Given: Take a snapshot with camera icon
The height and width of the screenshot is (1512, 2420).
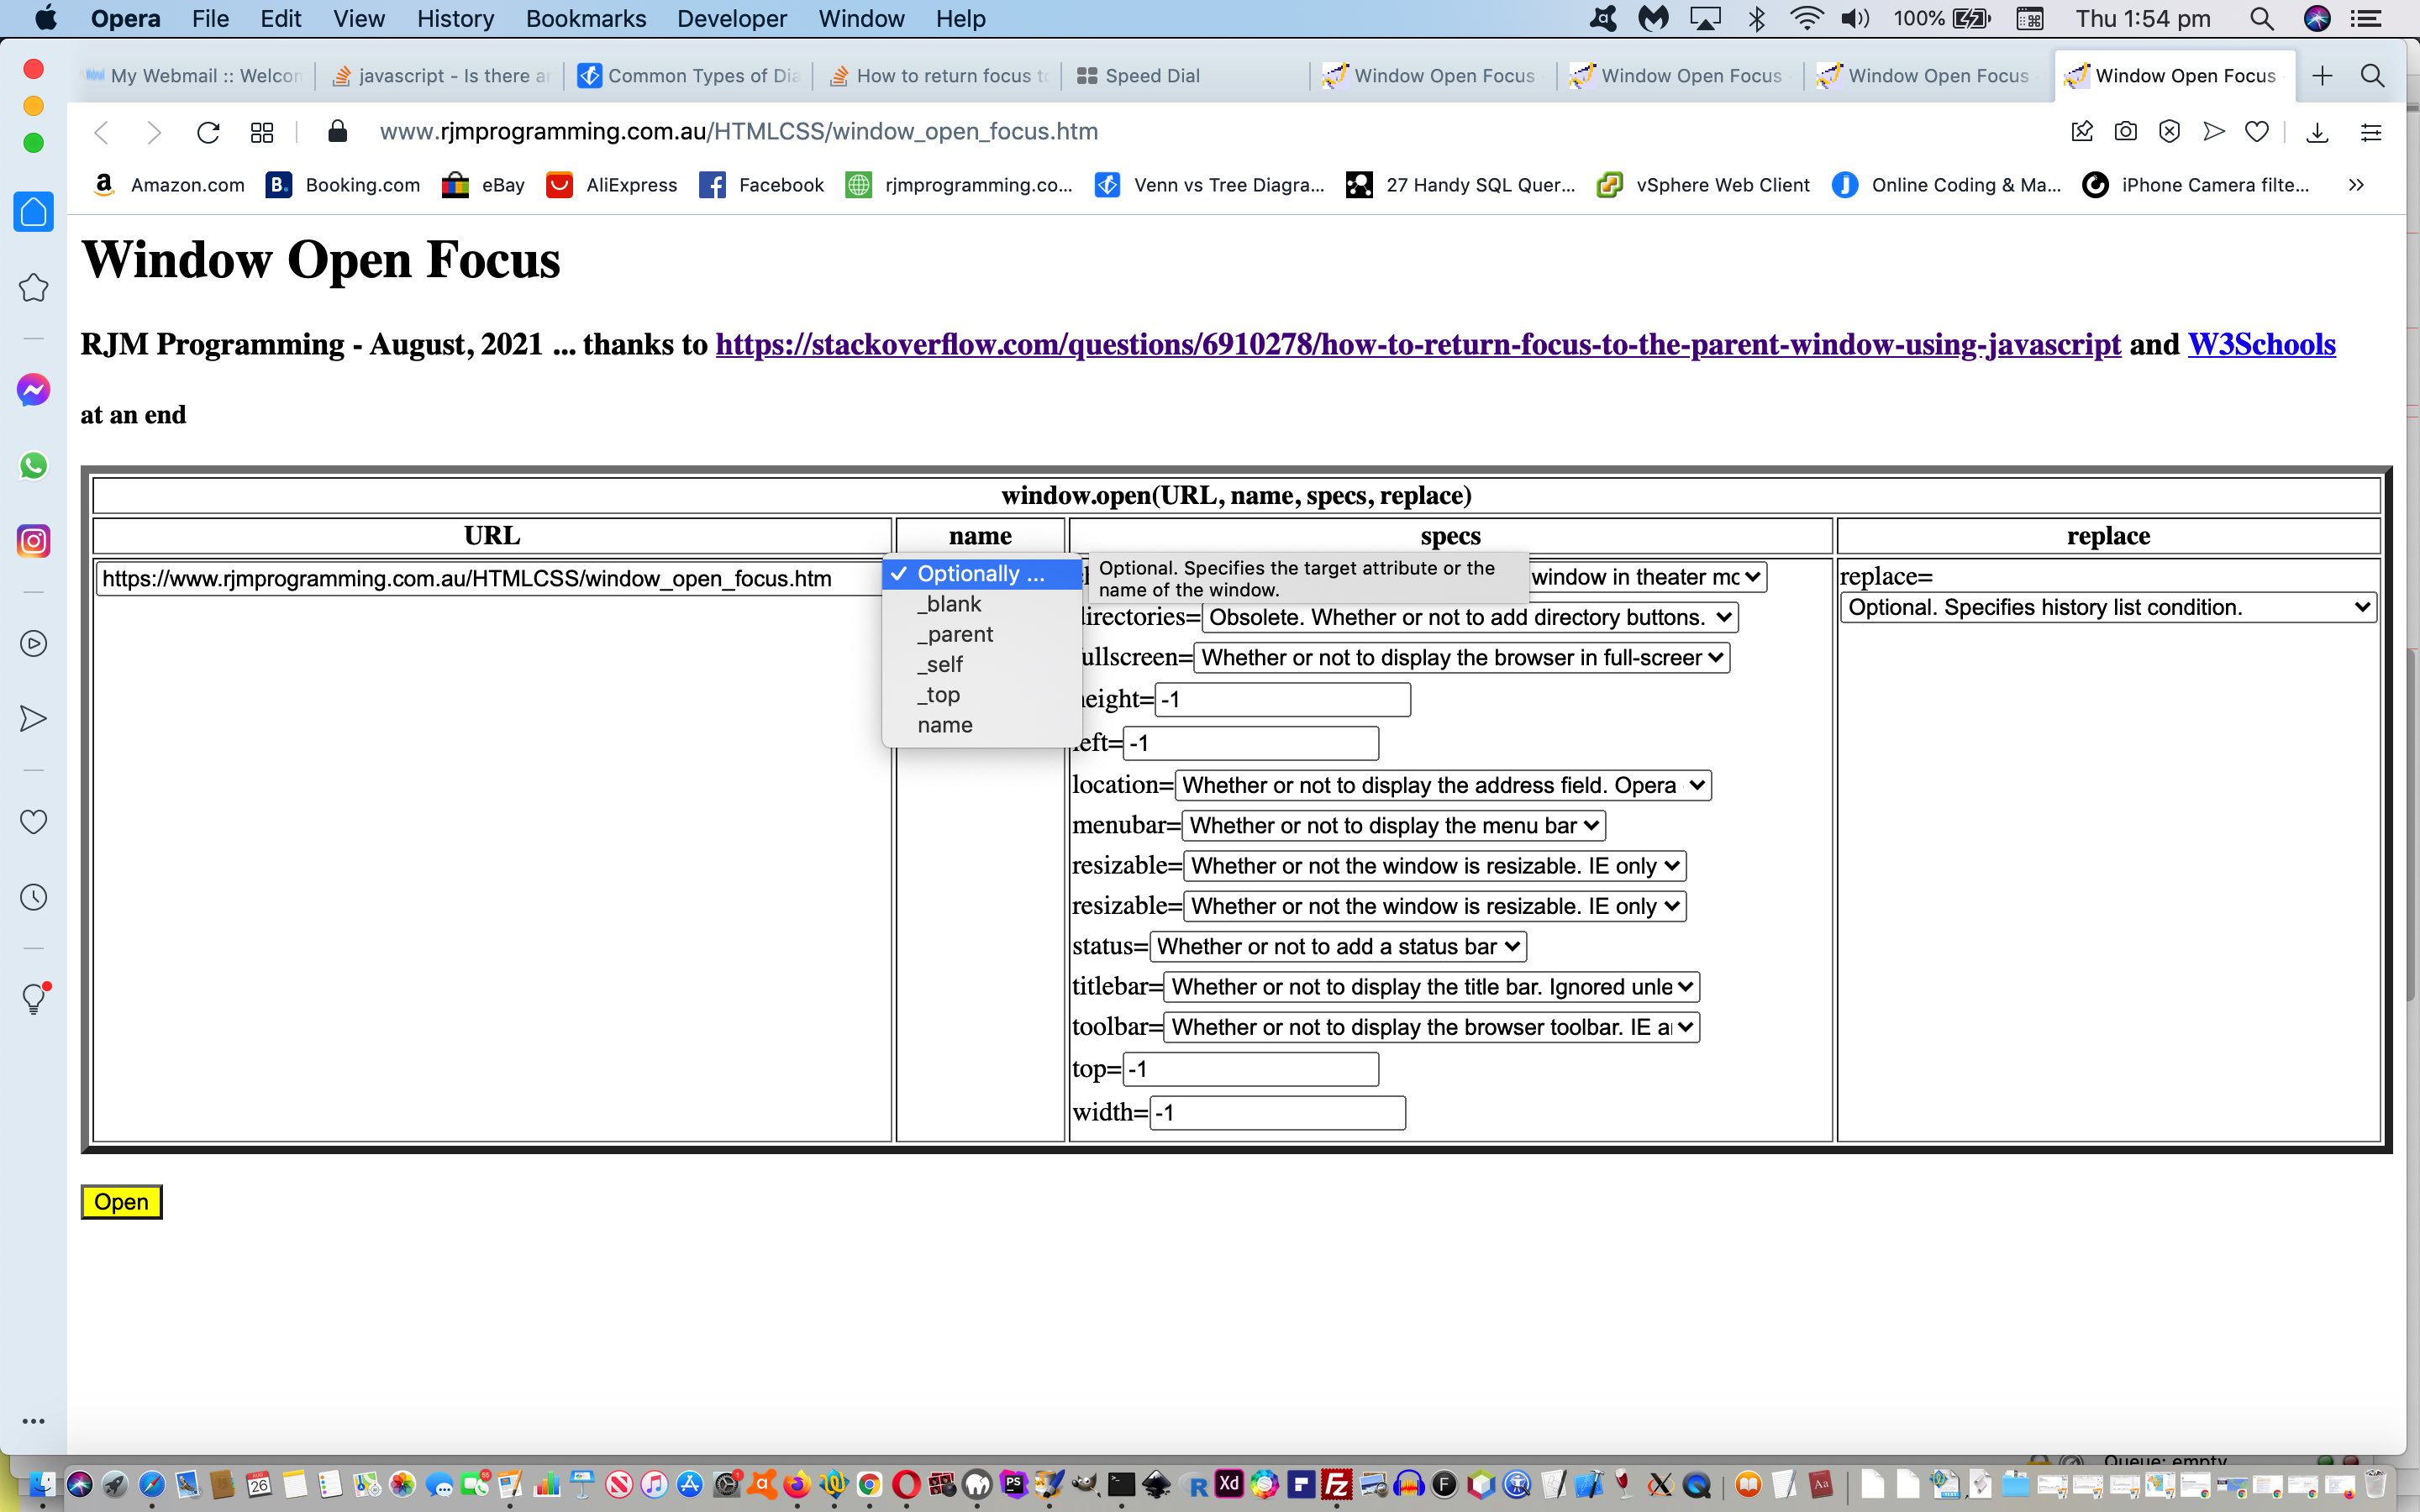Looking at the screenshot, I should 2126,131.
